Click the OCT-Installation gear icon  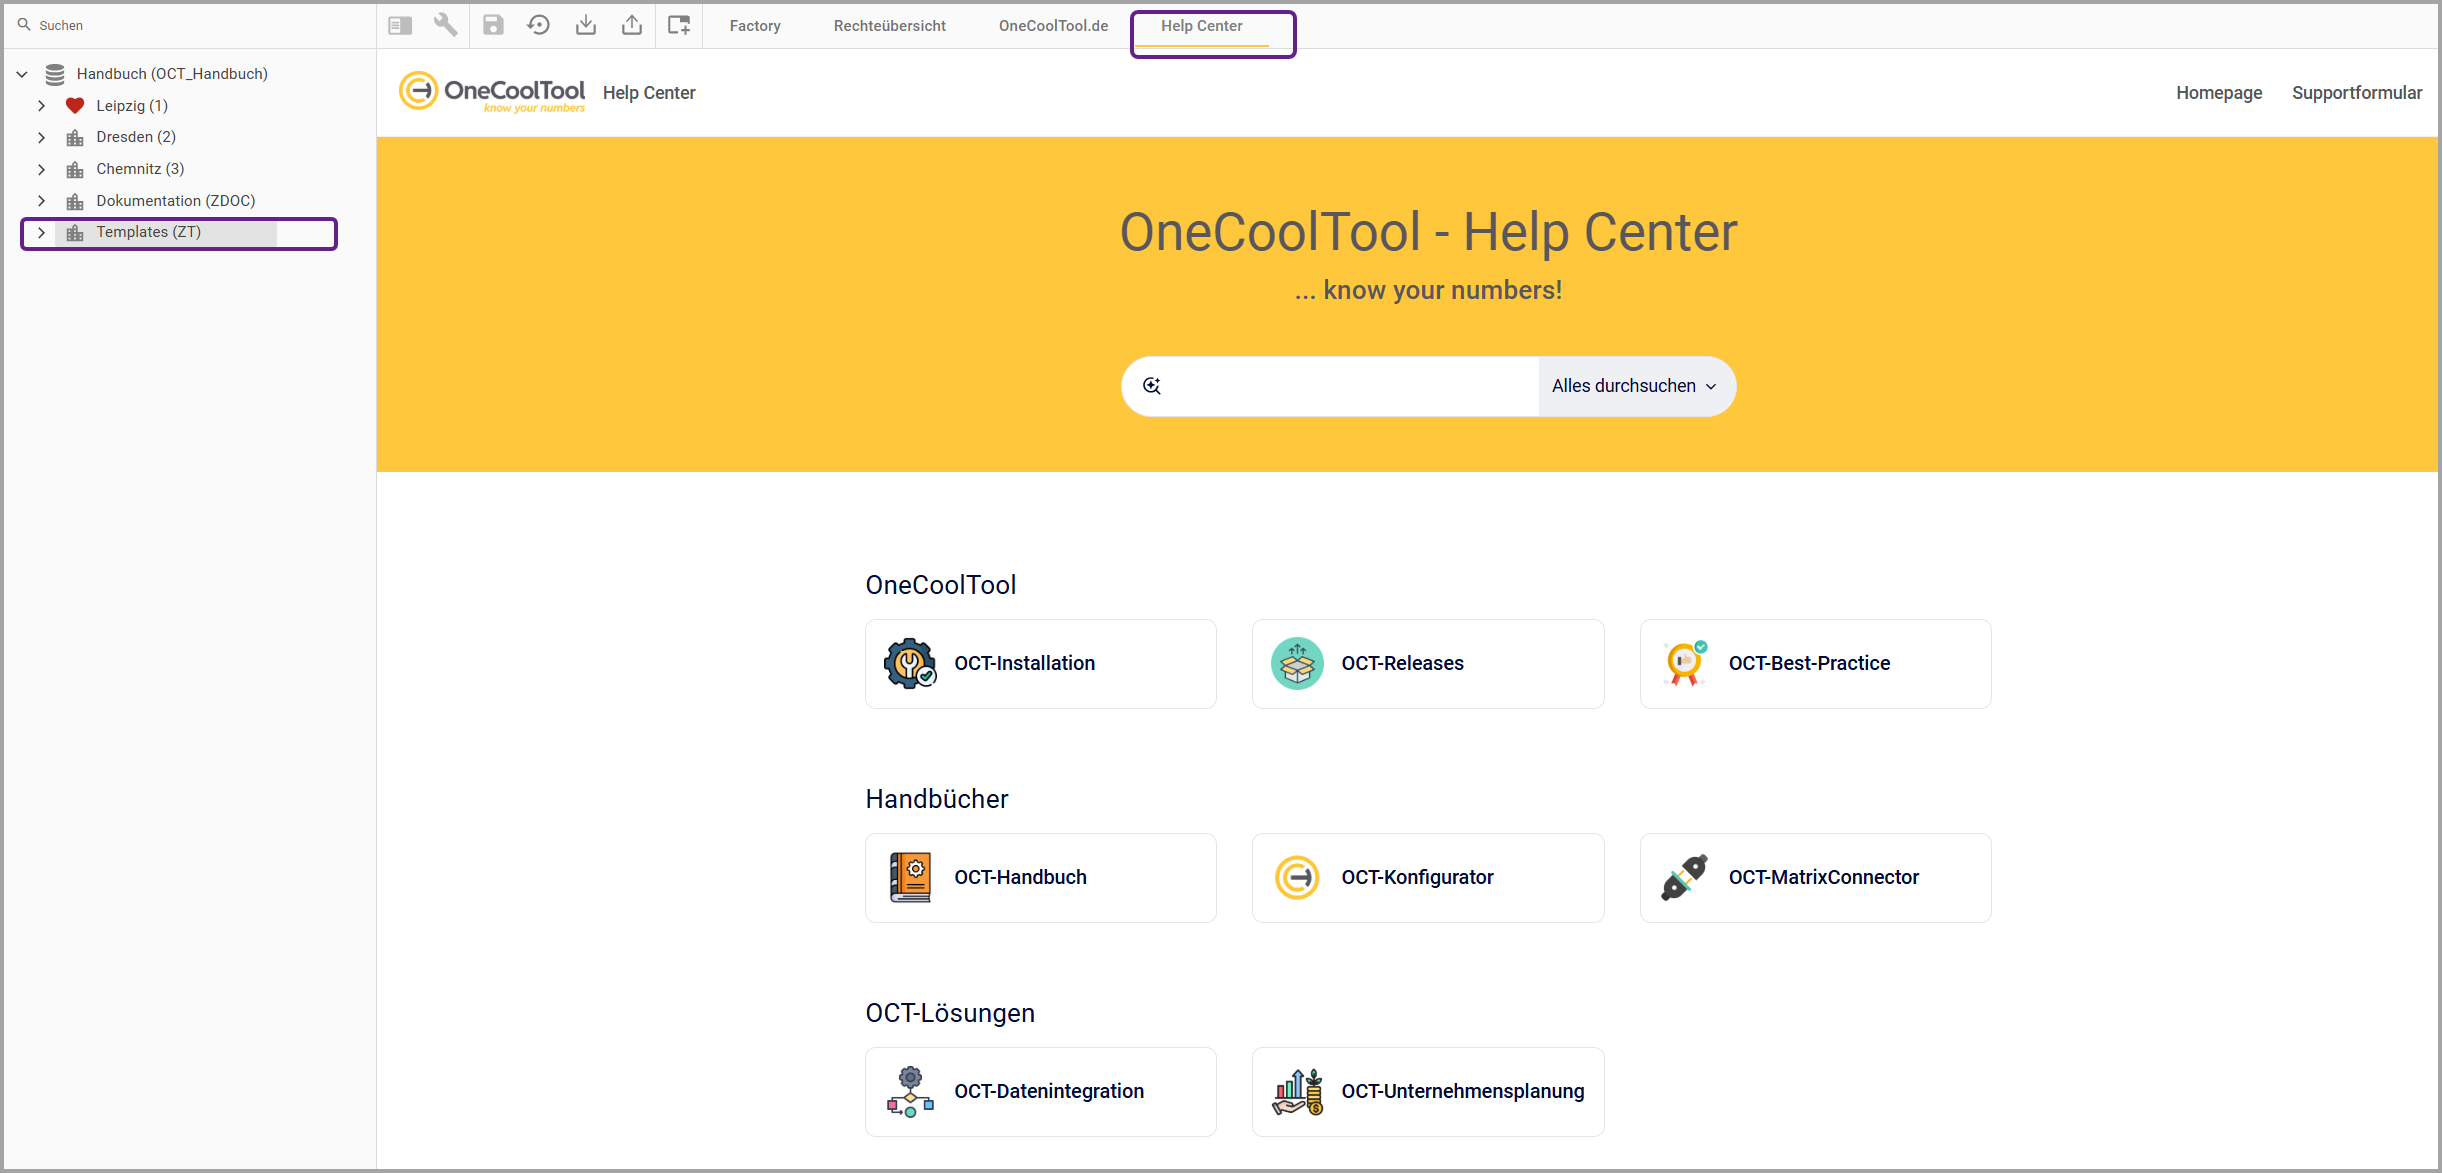click(x=910, y=663)
